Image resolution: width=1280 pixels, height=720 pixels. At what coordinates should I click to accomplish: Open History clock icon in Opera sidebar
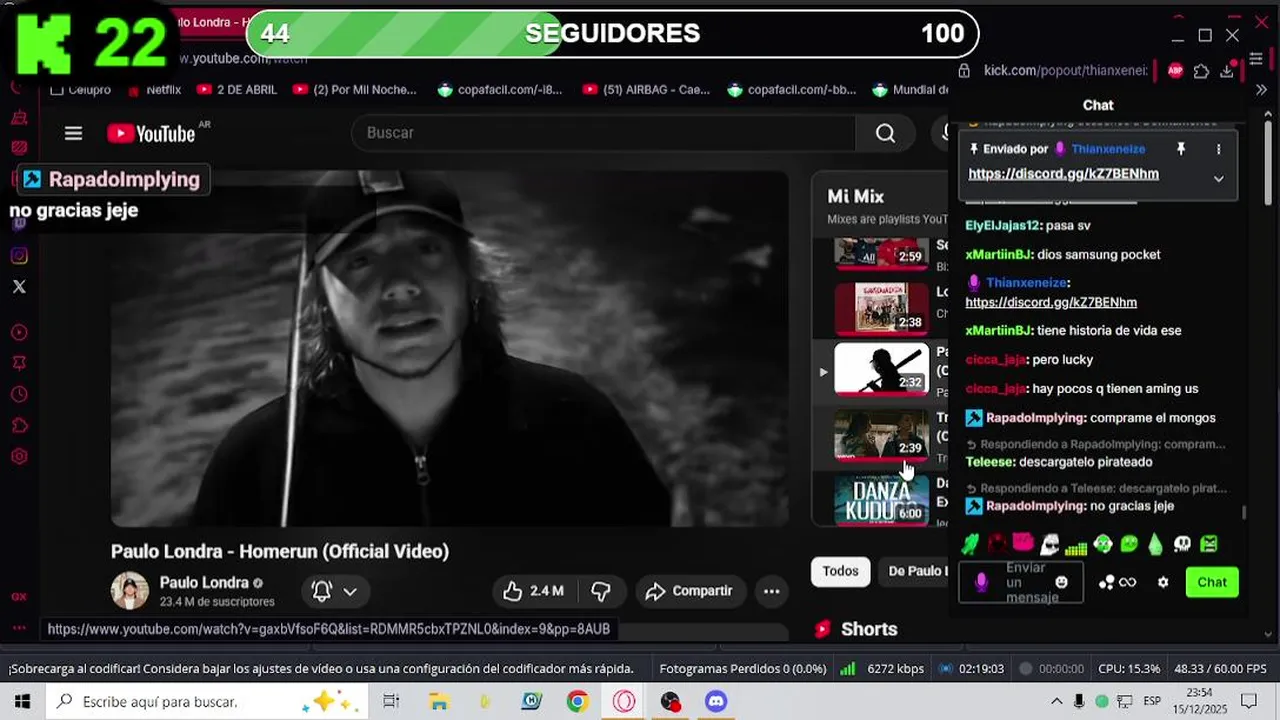pyautogui.click(x=19, y=395)
